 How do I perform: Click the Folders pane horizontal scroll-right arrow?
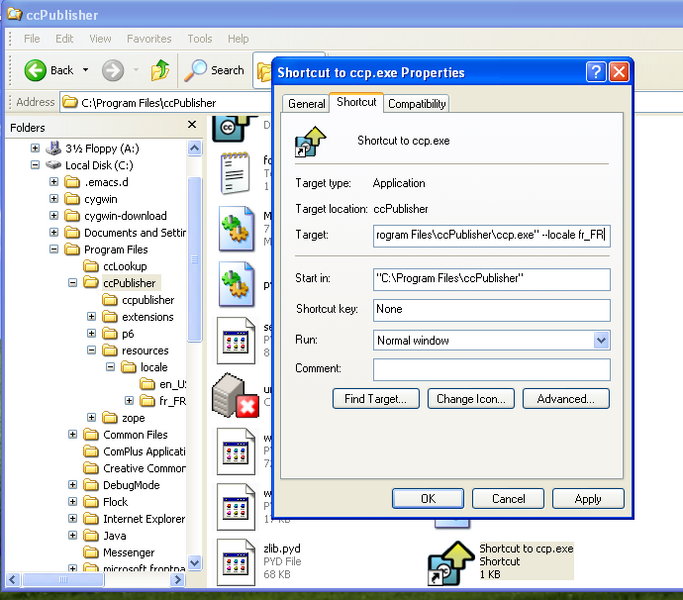point(177,580)
